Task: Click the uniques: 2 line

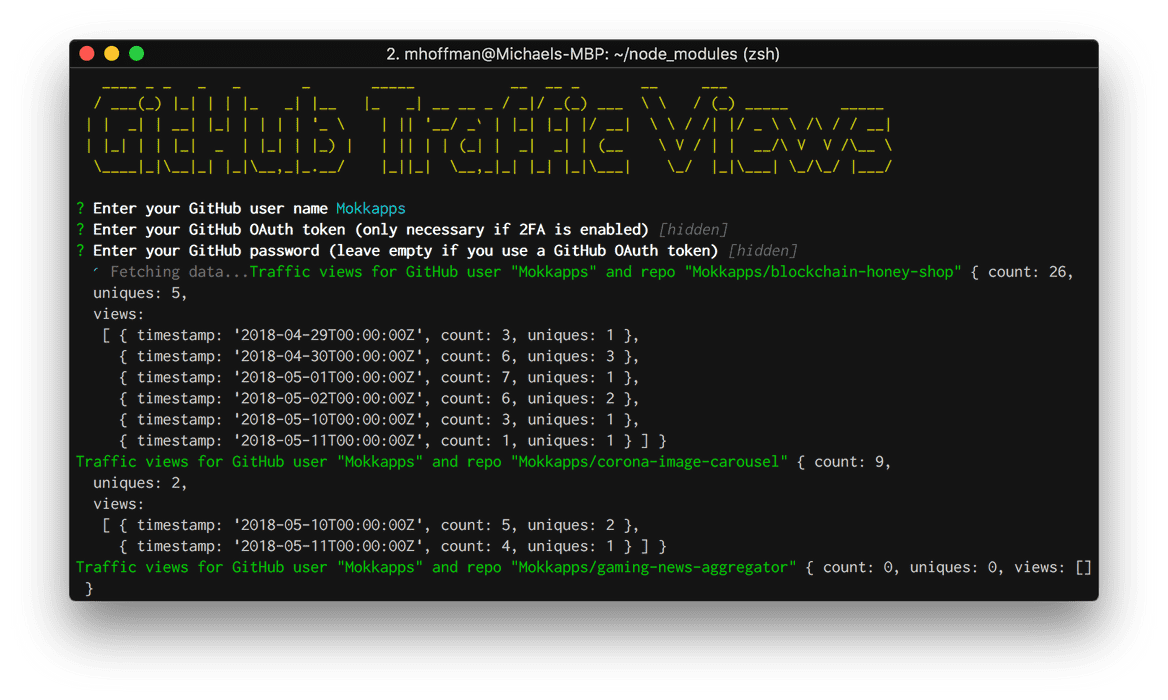Action: tap(139, 483)
